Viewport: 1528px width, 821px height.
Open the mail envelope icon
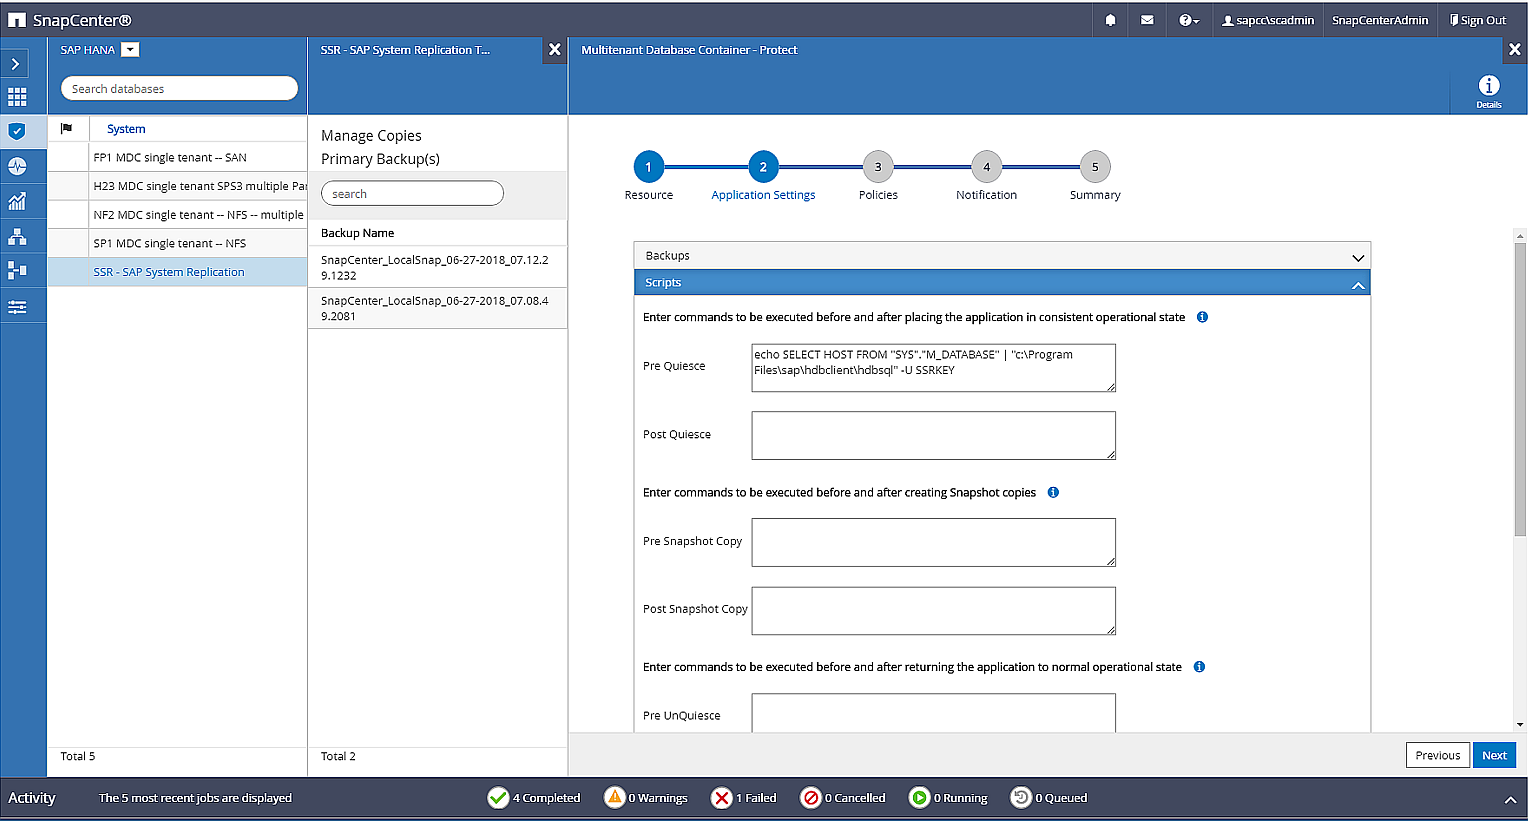[1147, 20]
